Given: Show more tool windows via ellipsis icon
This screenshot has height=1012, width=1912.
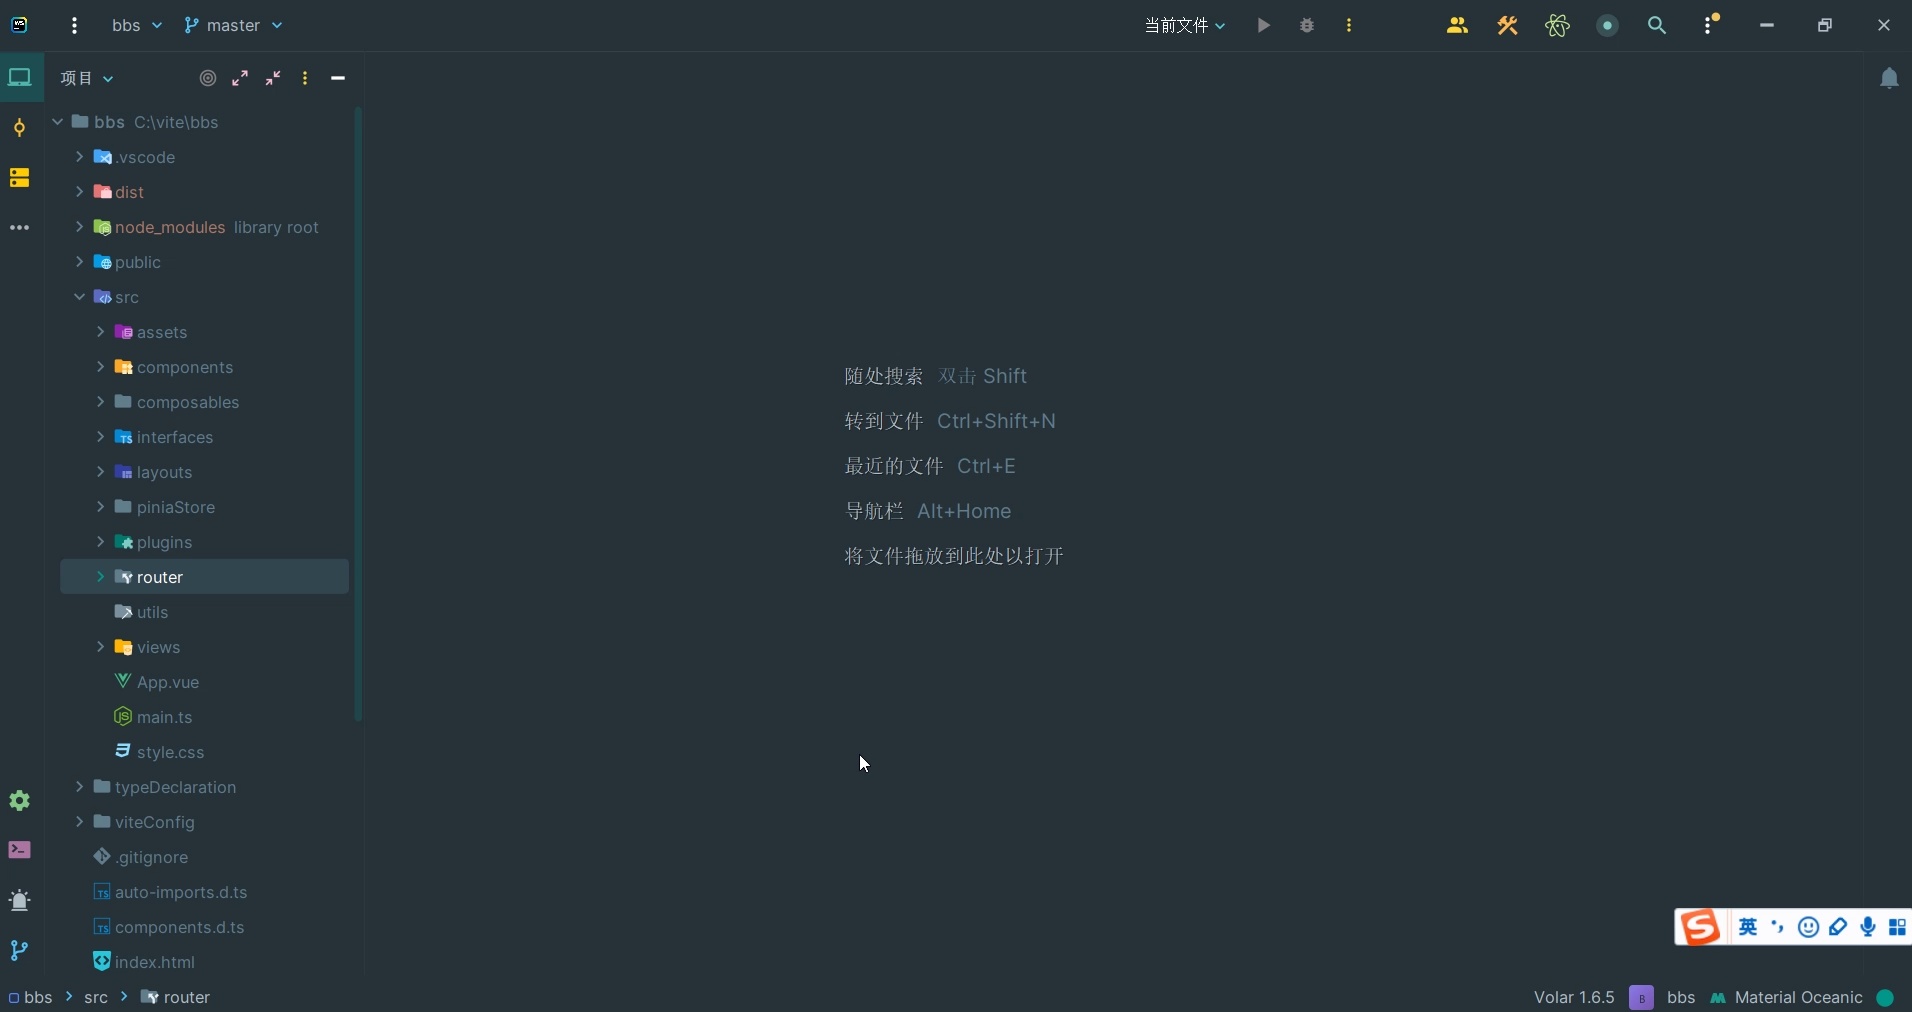Looking at the screenshot, I should (x=19, y=228).
